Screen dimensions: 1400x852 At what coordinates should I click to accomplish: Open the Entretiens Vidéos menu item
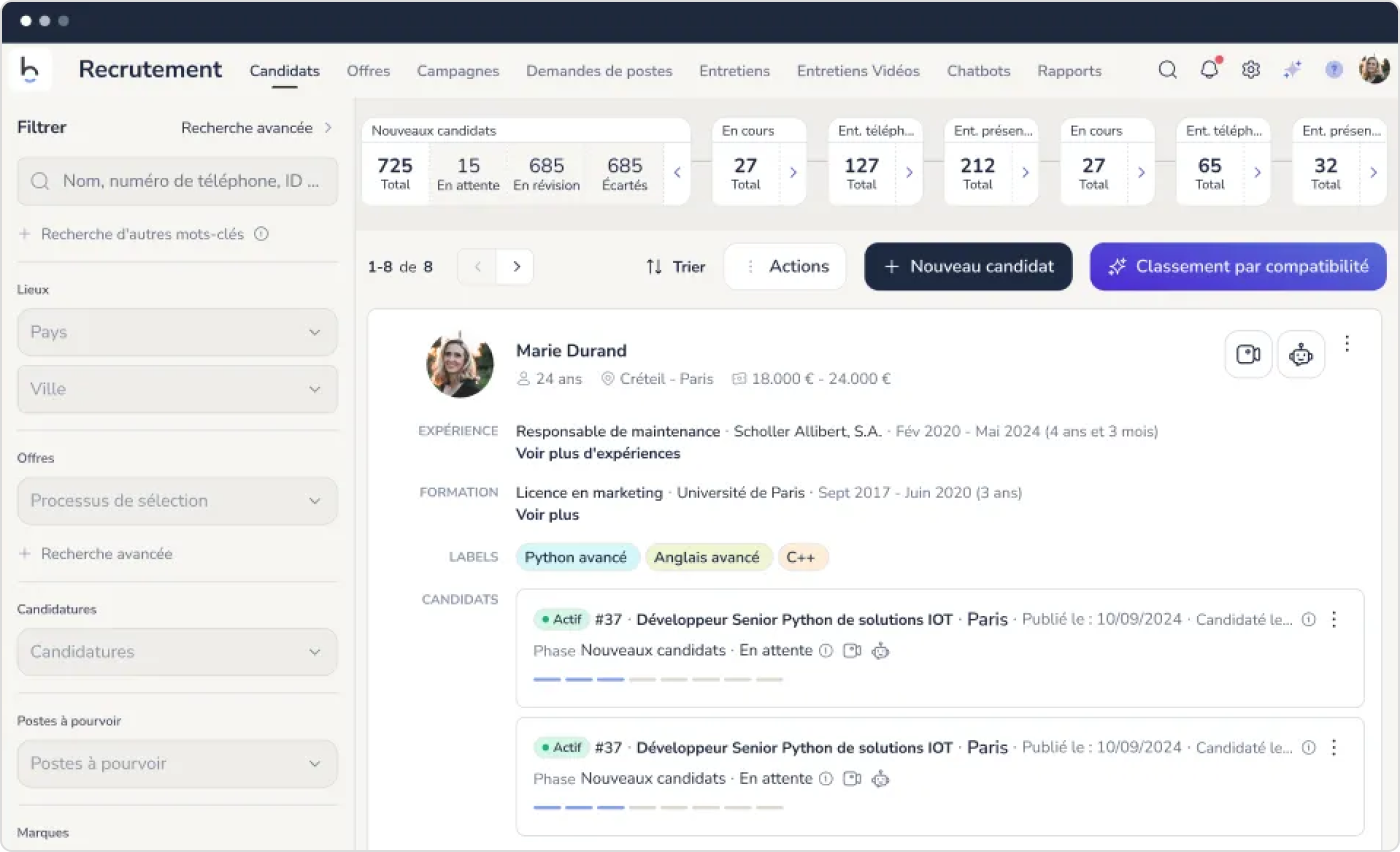click(858, 70)
